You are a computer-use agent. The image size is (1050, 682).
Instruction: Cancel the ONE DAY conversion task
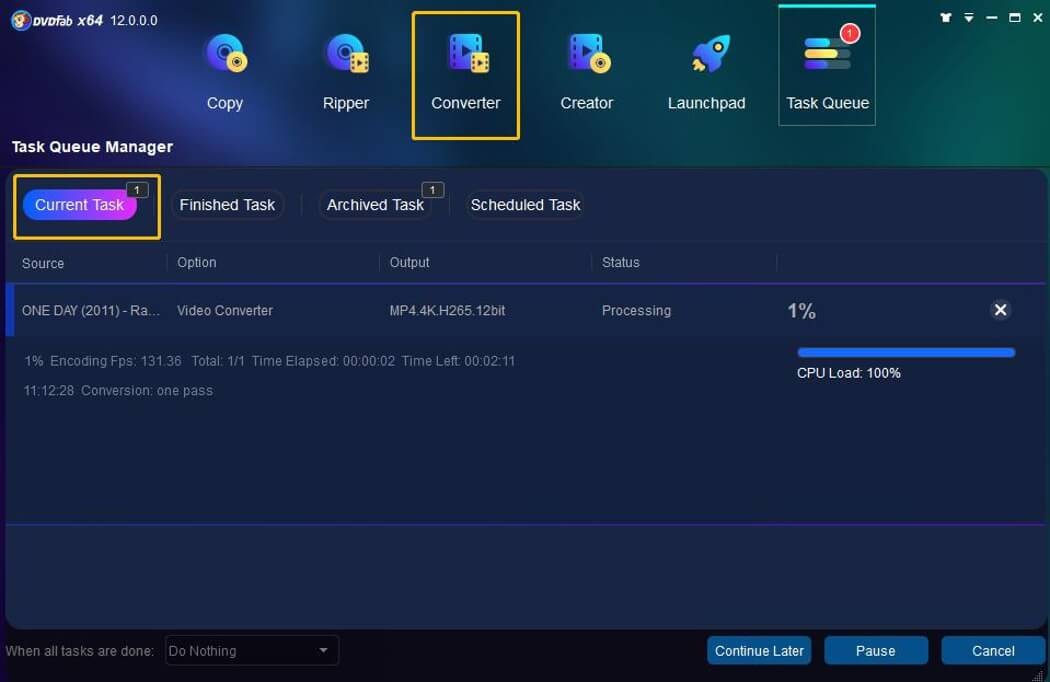click(1000, 310)
